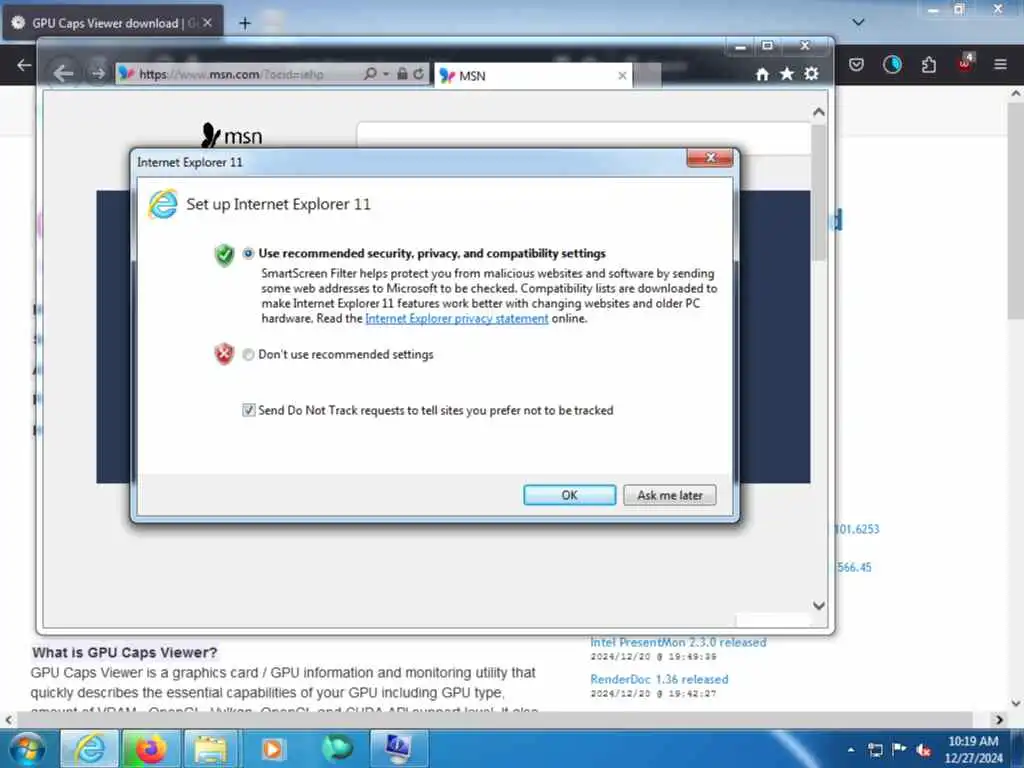
Task: Click Action Center flag tray icon
Action: [x=899, y=749]
